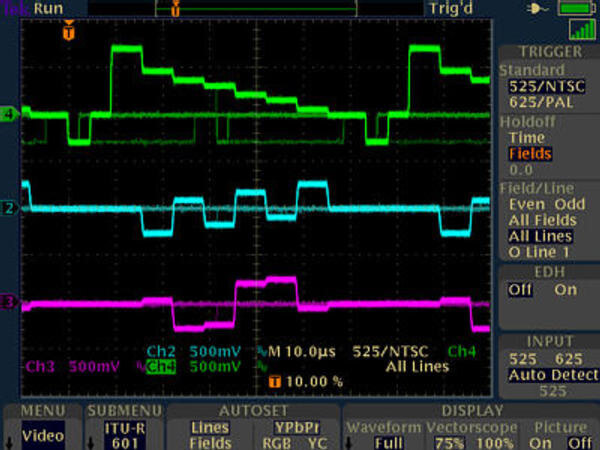Click the 10.00 % trigger position readout
This screenshot has height=450, width=600.
click(314, 382)
